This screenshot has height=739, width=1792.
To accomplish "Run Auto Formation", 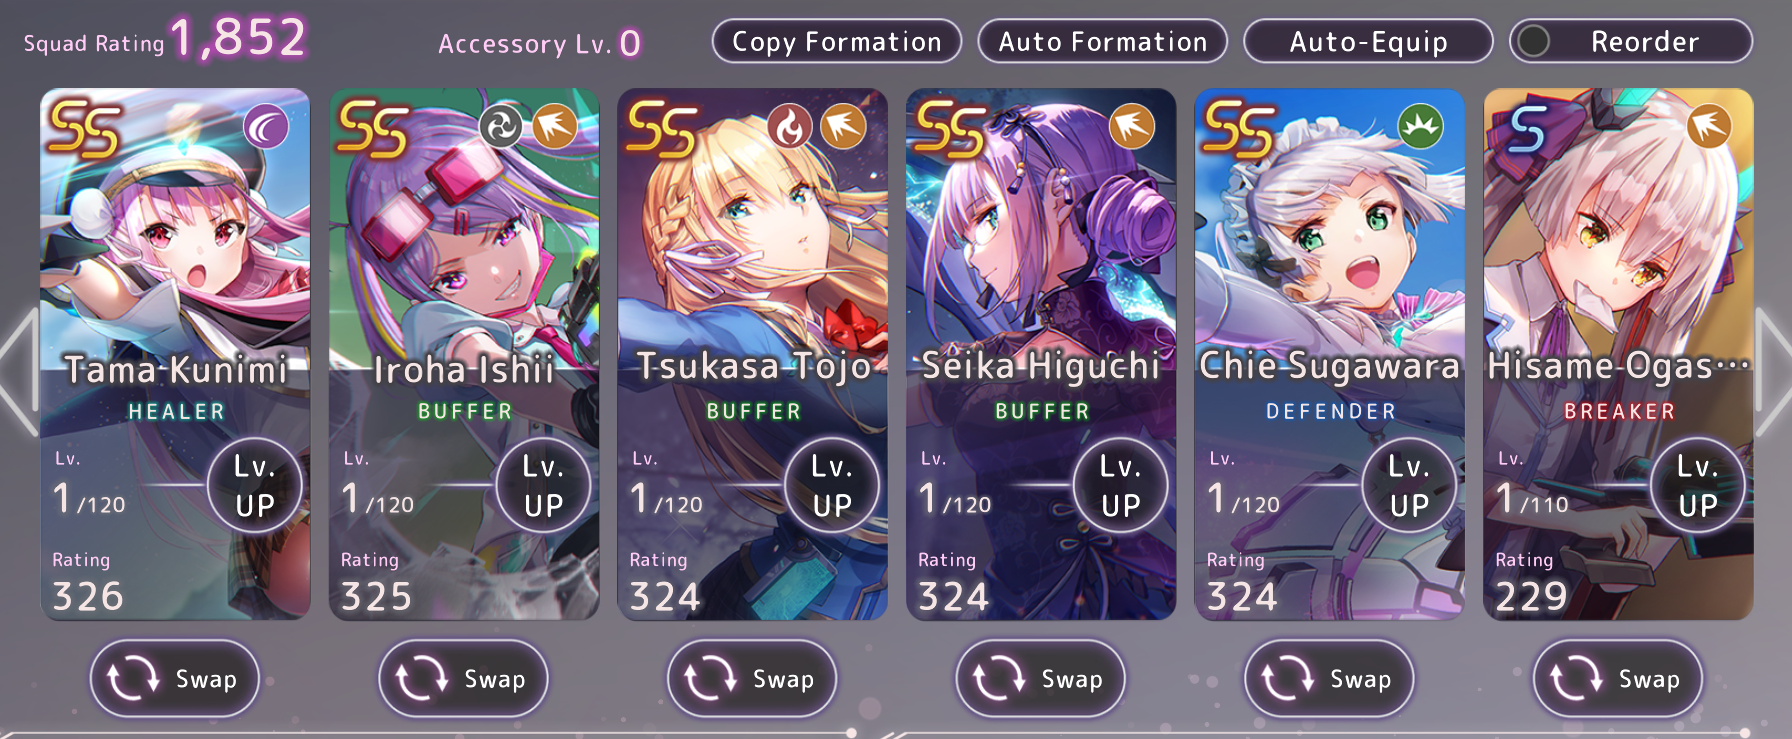I will (x=1103, y=42).
